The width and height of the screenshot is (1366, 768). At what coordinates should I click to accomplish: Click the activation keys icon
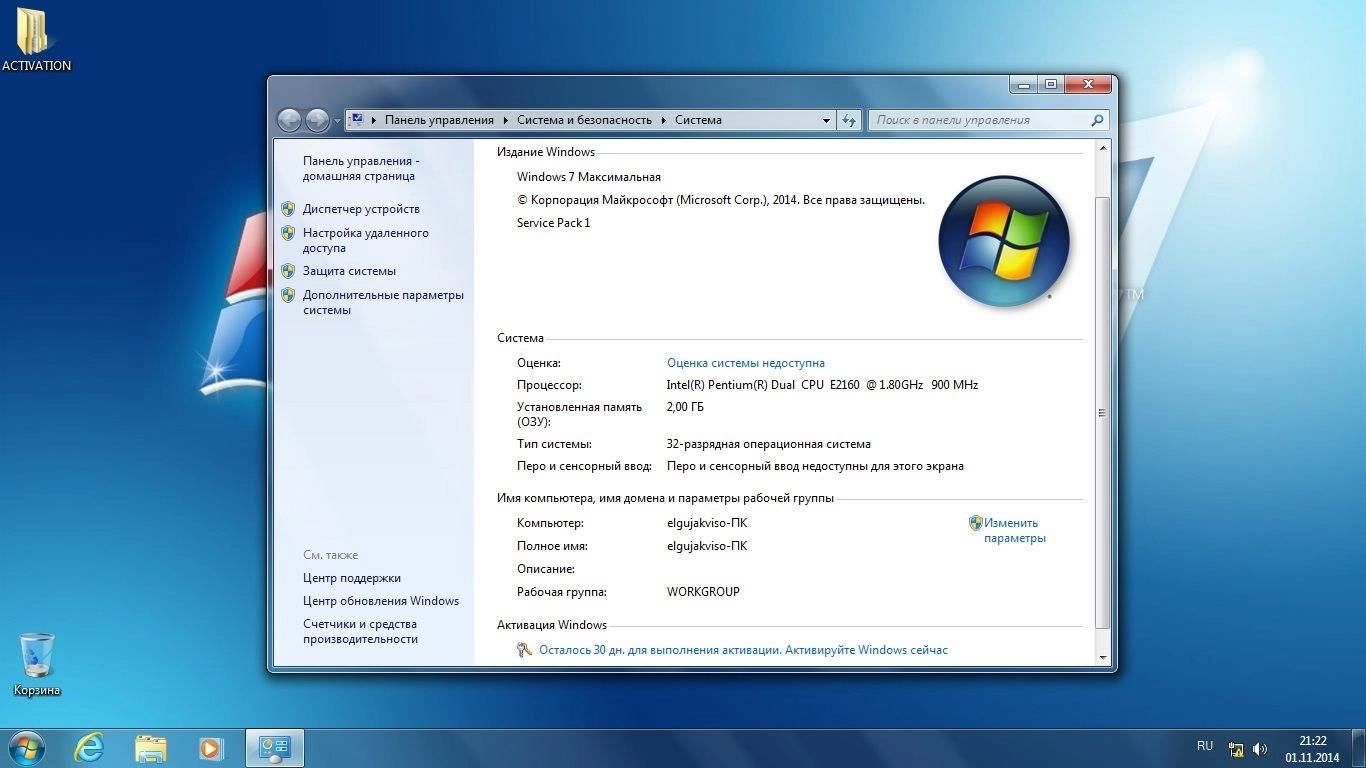click(x=524, y=650)
